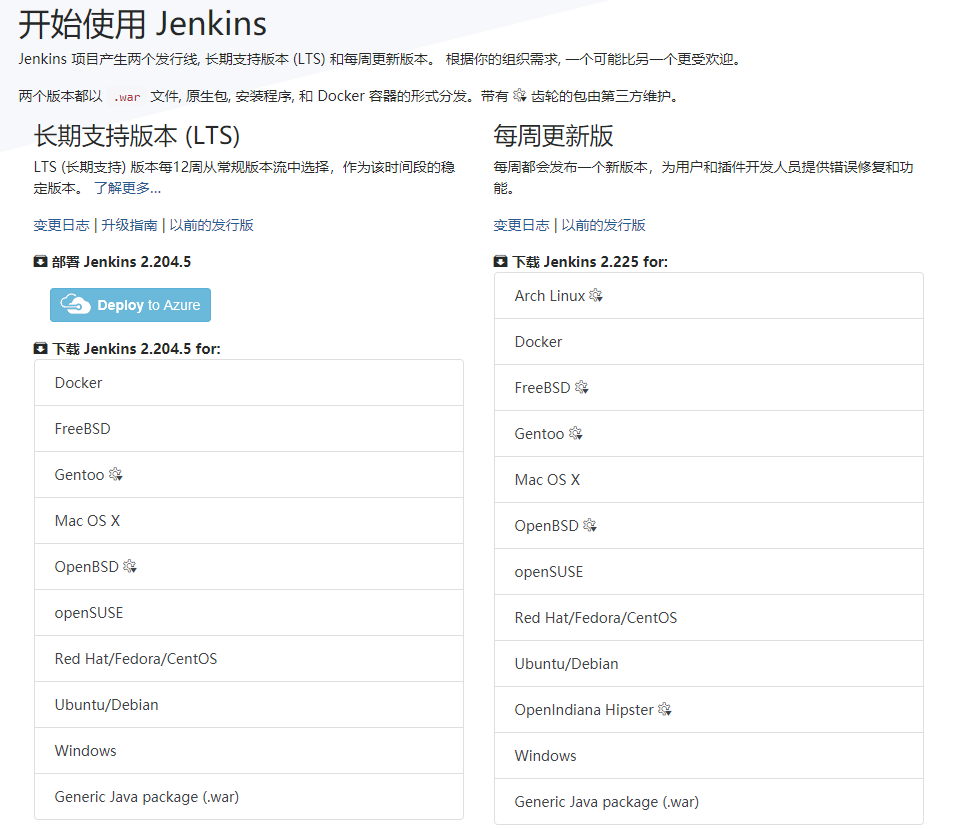Select OpenBSD in weekly download list
955x829 pixels.
click(709, 526)
